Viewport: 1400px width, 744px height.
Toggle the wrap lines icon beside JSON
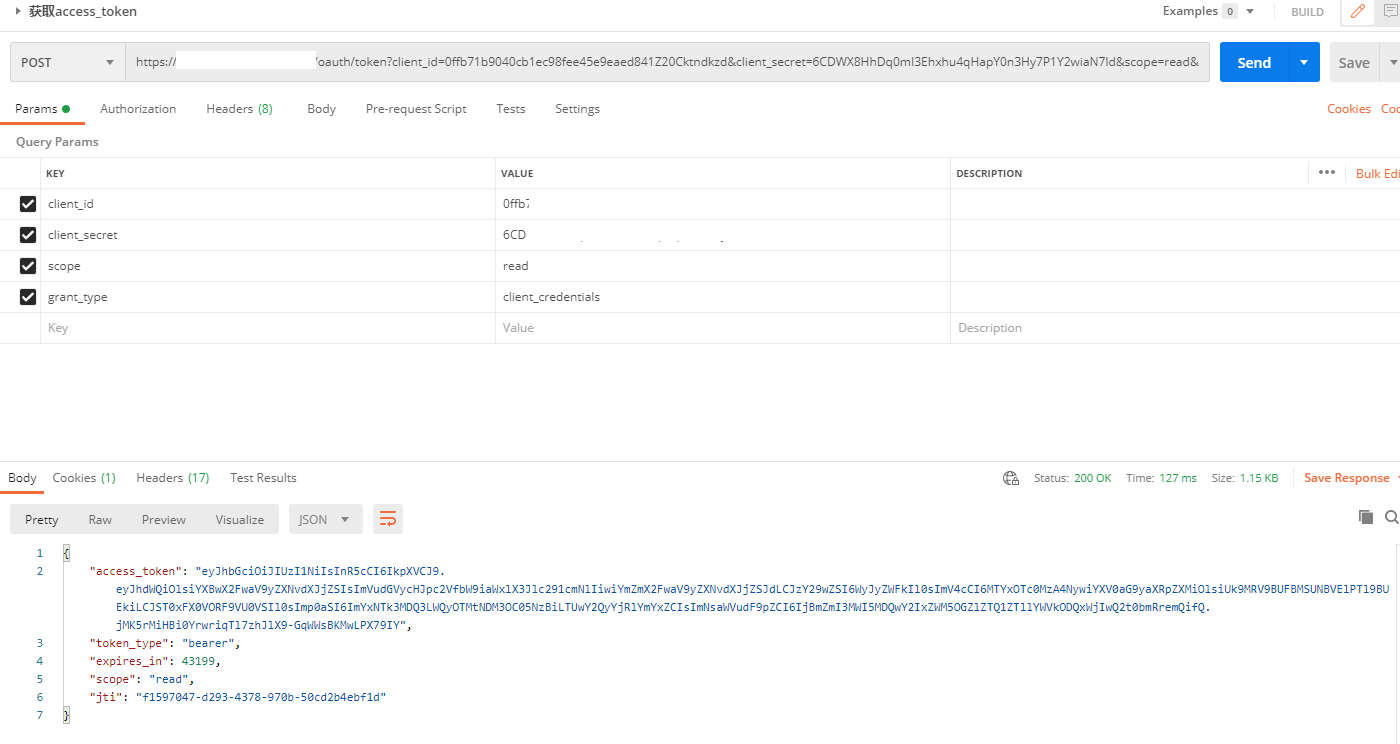point(387,519)
